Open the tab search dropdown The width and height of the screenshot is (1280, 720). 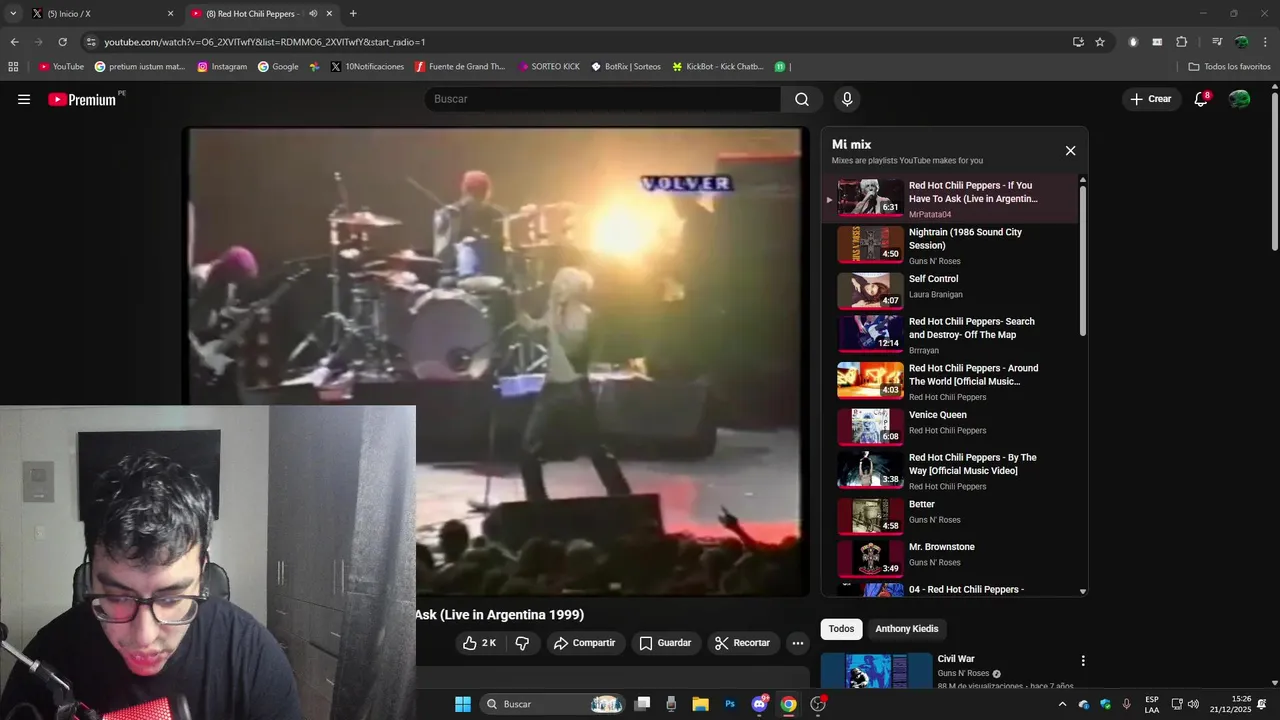(13, 14)
